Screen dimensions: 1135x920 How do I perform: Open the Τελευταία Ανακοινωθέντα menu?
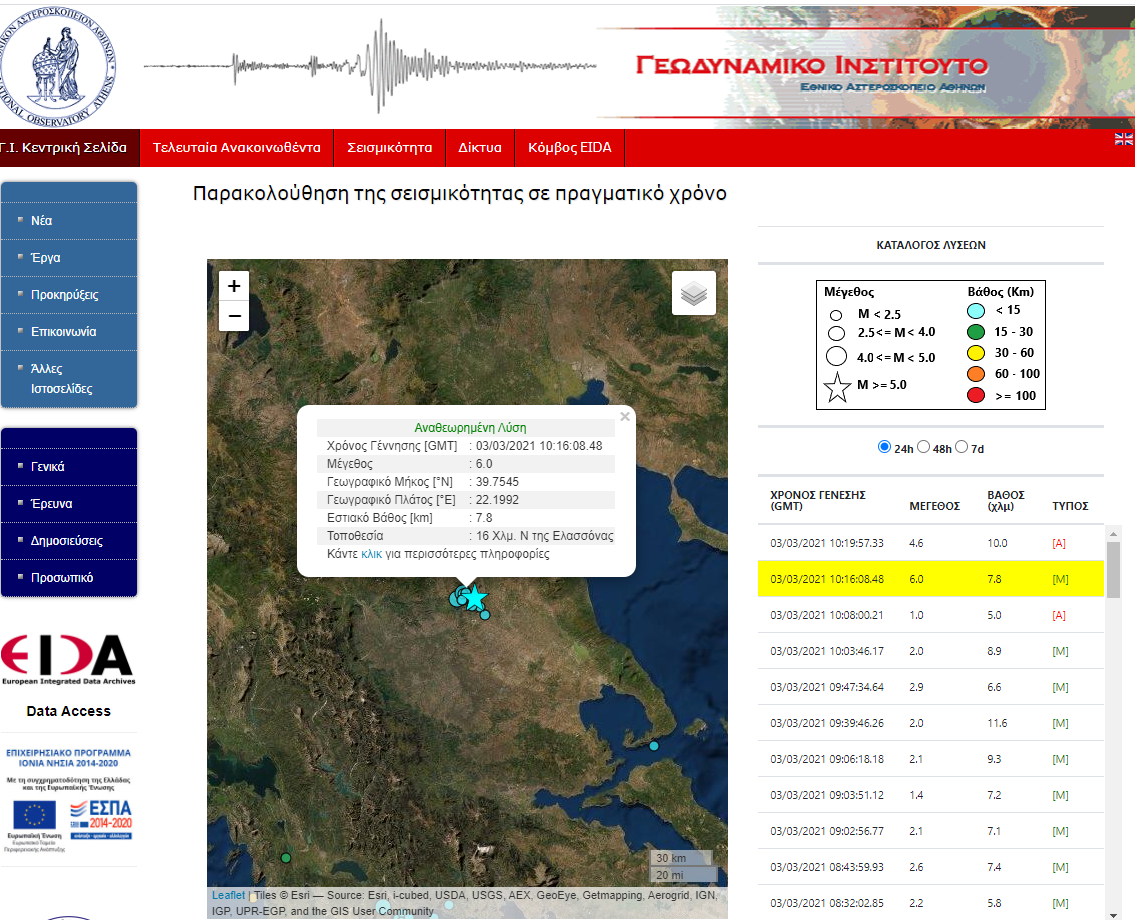236,148
